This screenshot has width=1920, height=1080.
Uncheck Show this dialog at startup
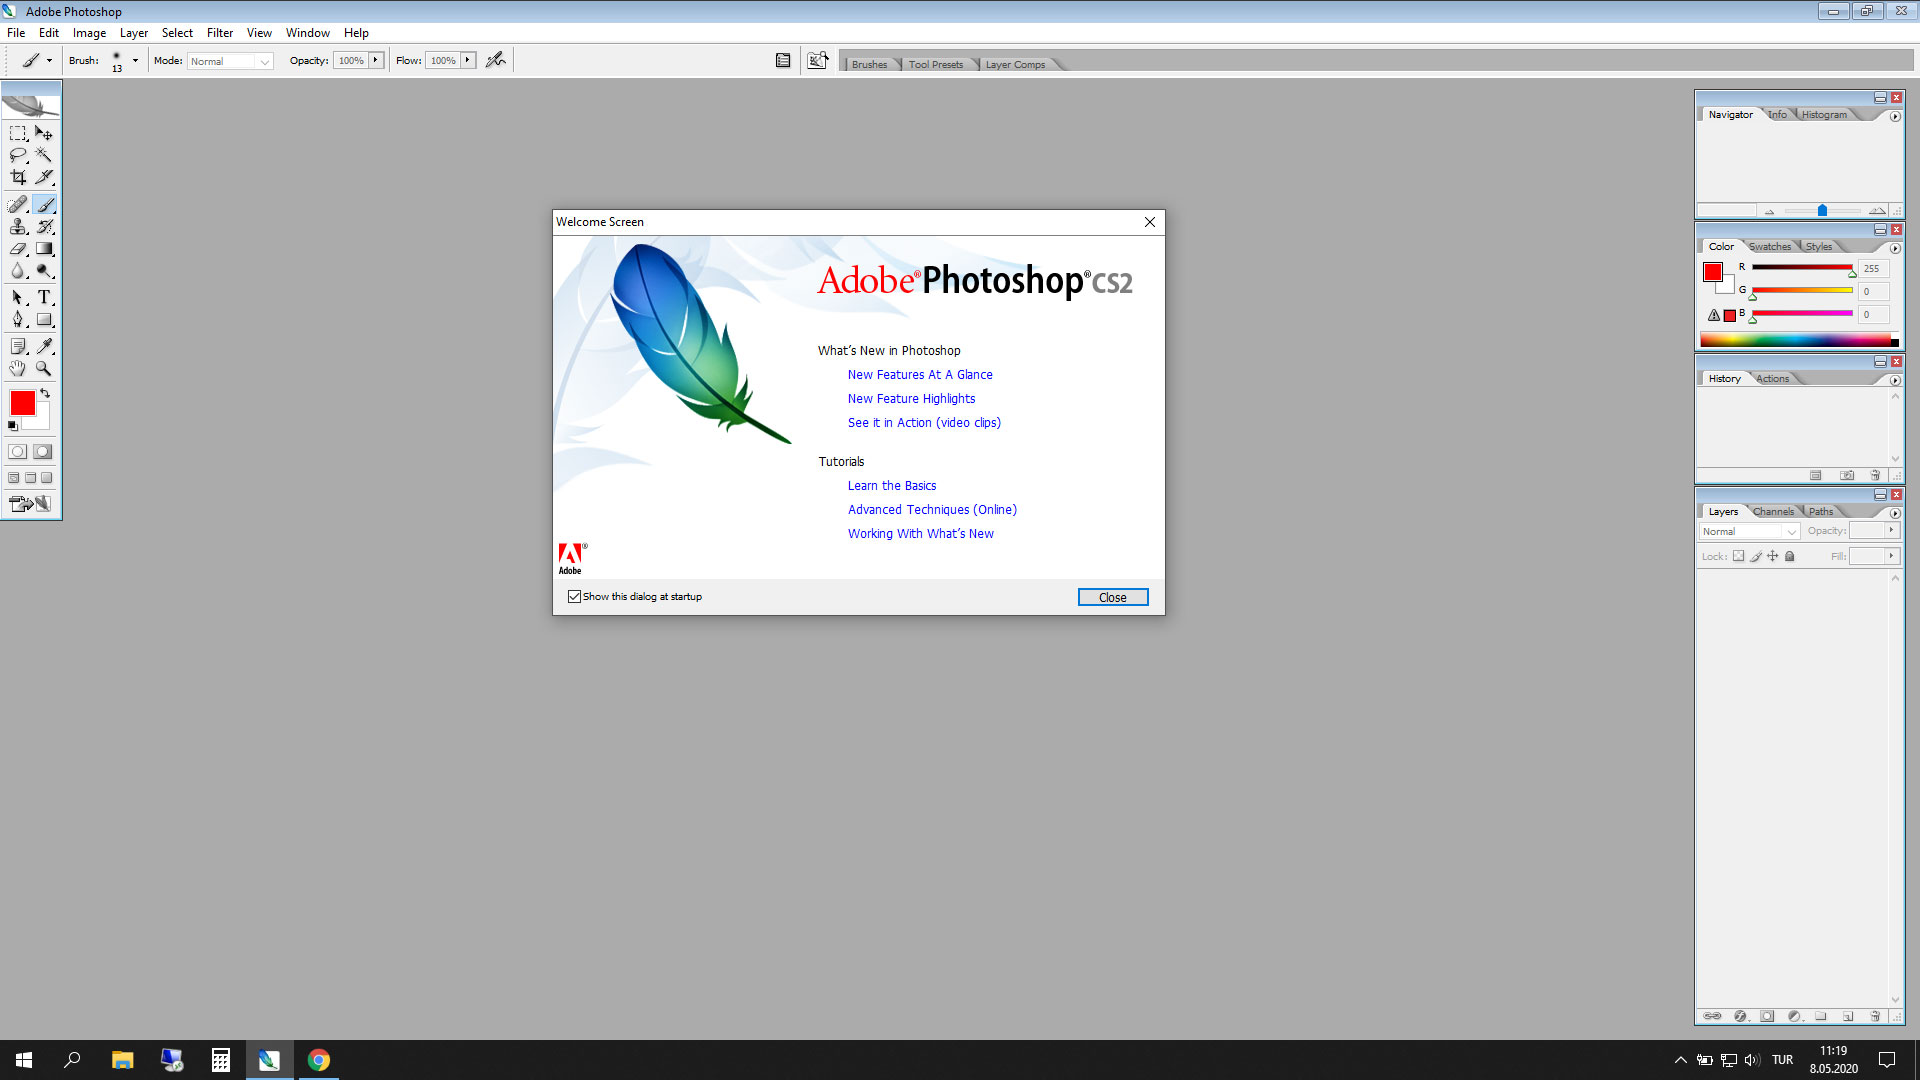[575, 597]
